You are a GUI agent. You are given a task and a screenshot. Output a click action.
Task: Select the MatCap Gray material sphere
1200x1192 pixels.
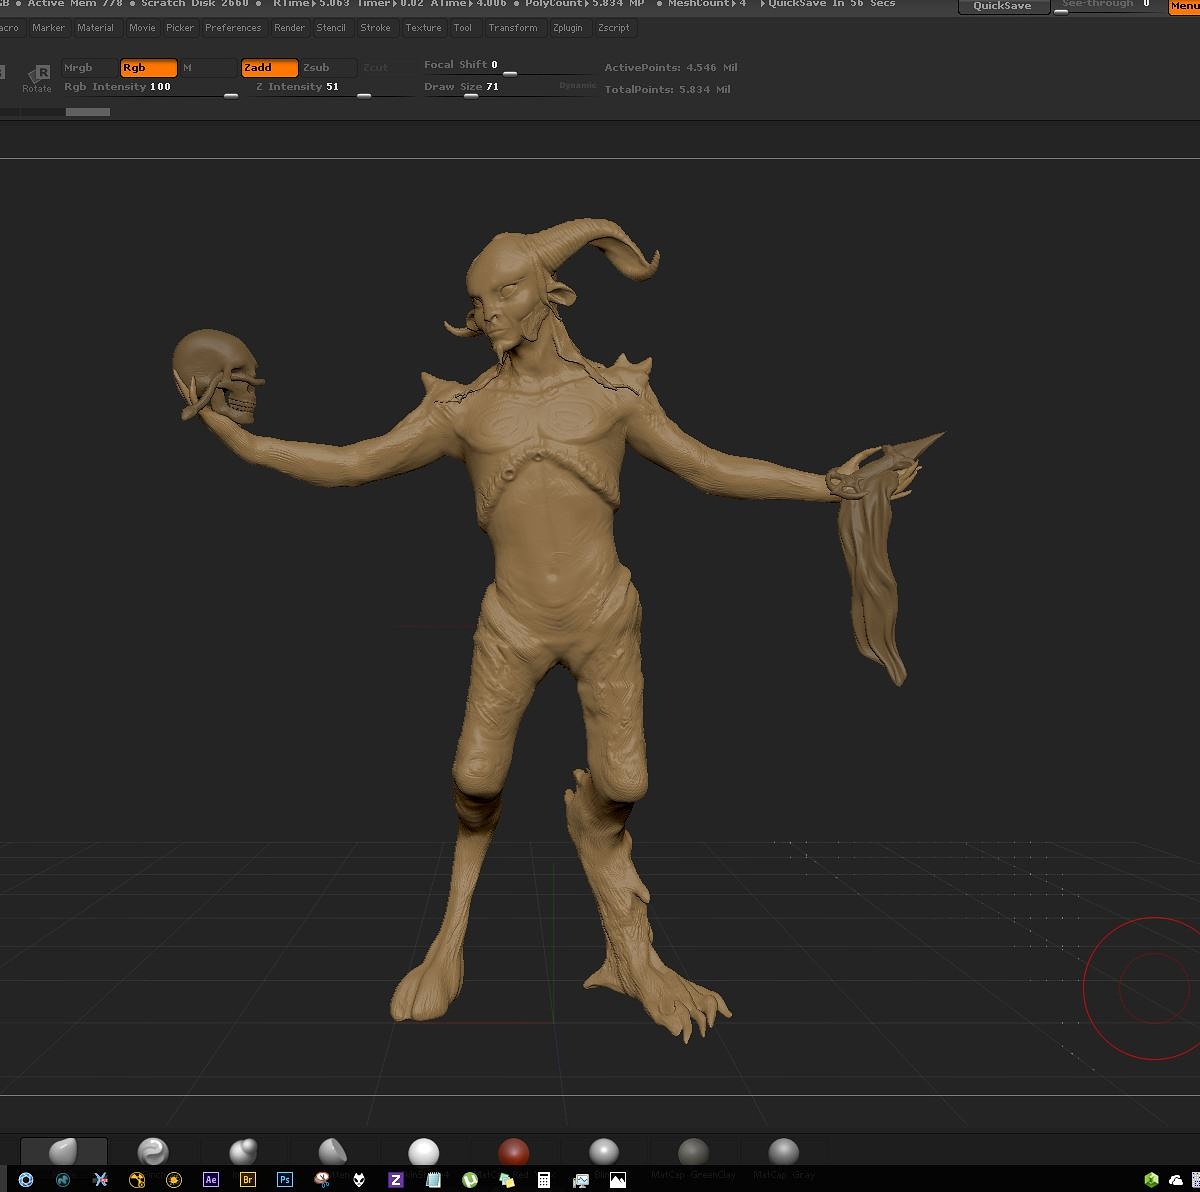click(783, 1152)
